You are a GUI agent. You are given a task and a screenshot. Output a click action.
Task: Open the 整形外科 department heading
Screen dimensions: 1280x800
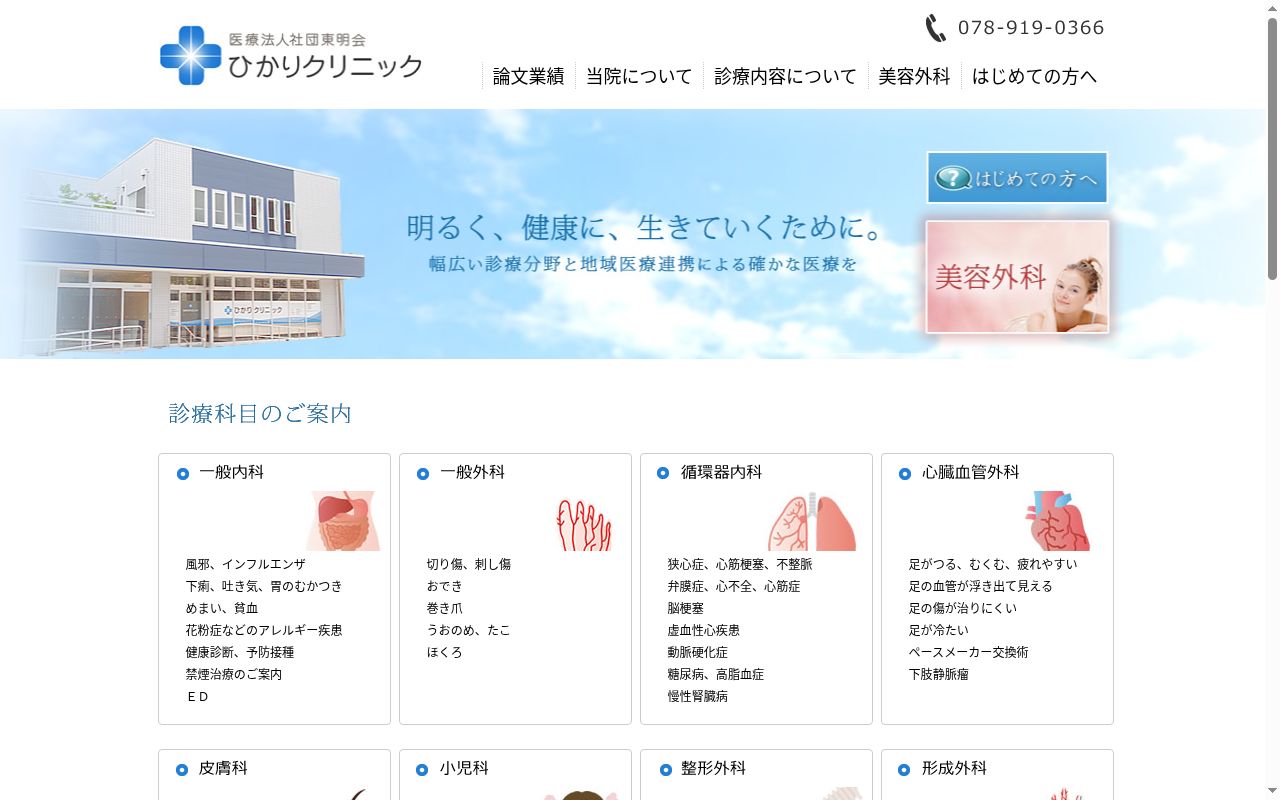tap(713, 768)
